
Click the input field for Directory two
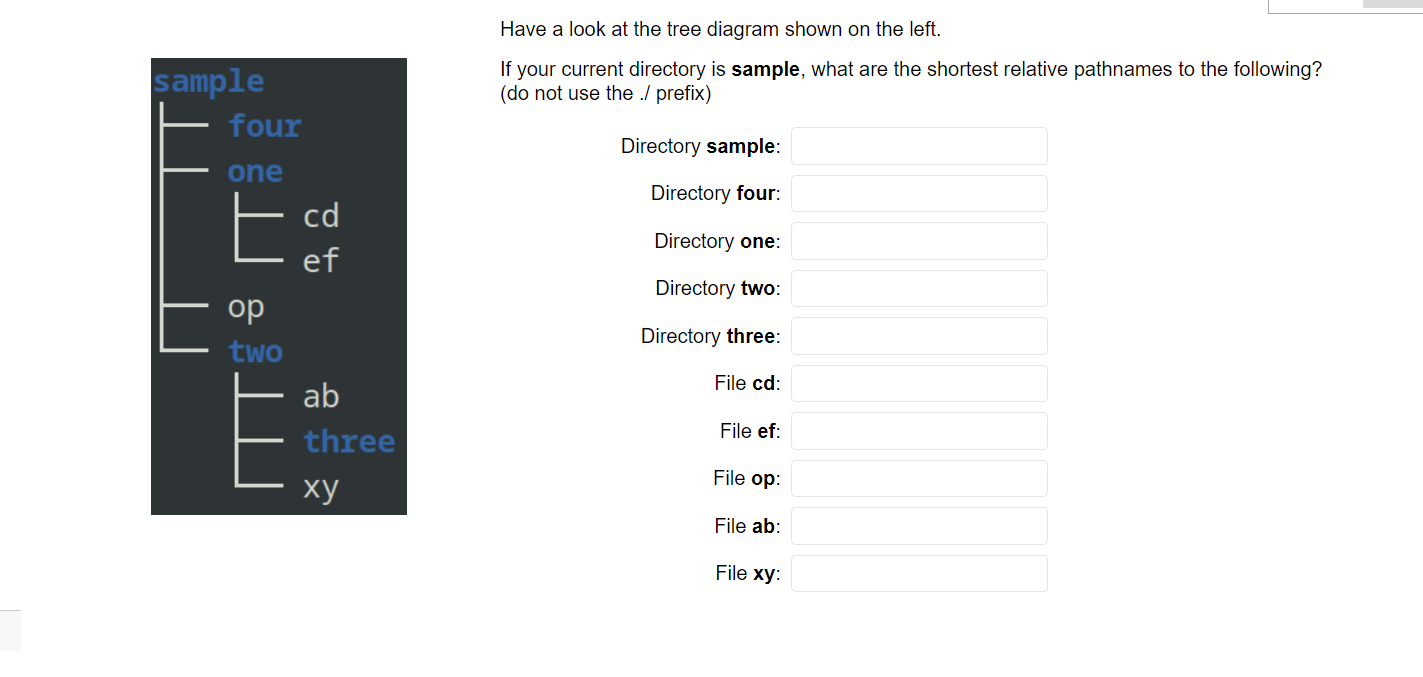(x=918, y=288)
